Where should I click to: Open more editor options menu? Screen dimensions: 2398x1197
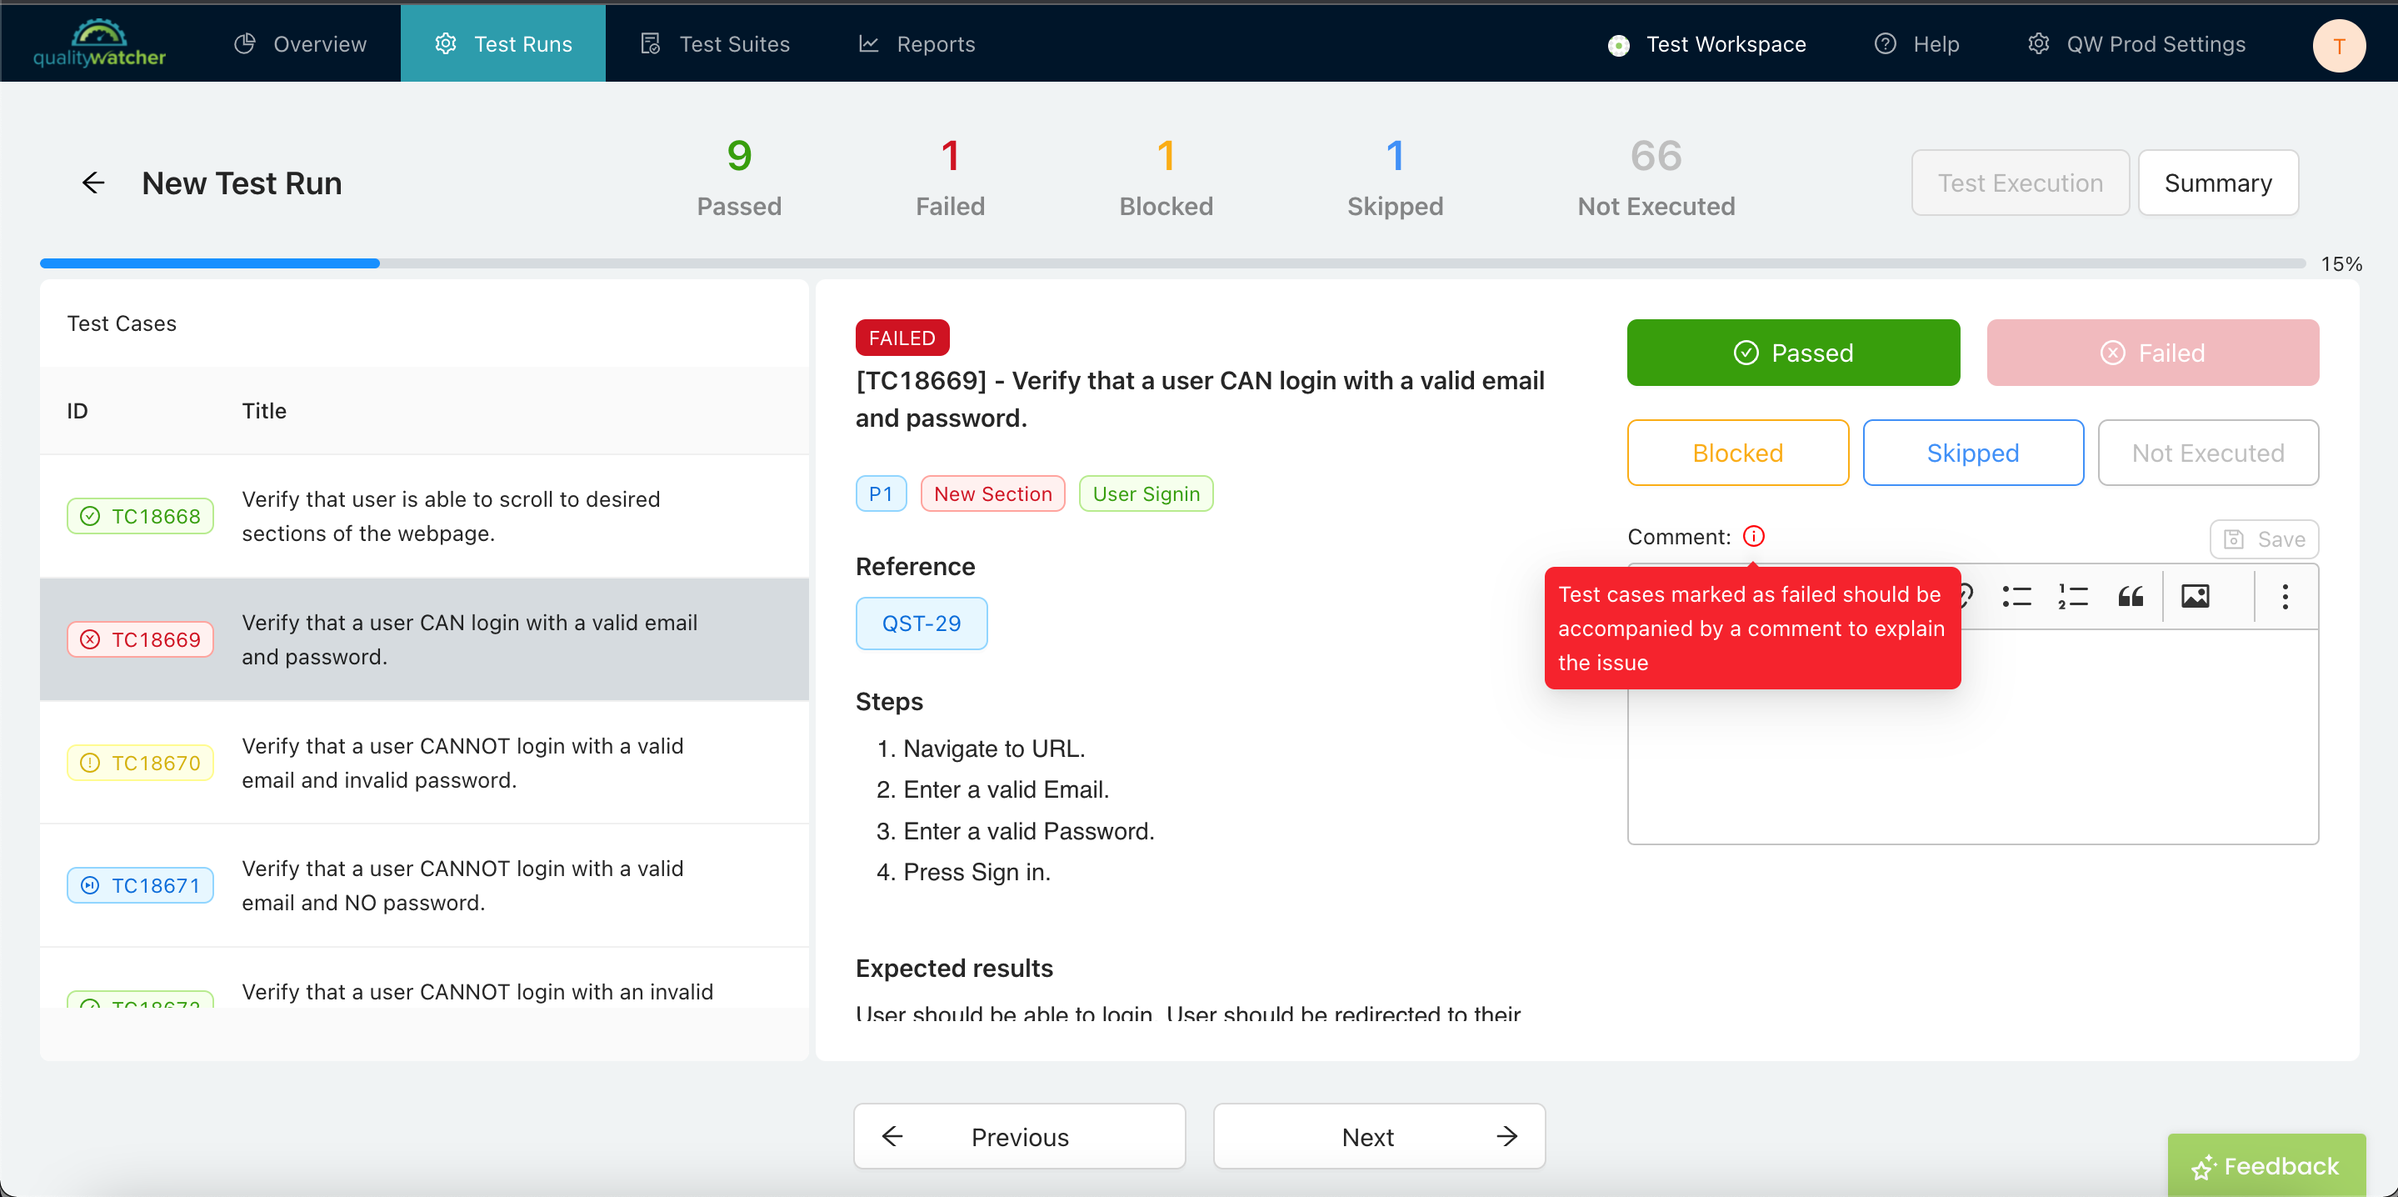point(2285,597)
